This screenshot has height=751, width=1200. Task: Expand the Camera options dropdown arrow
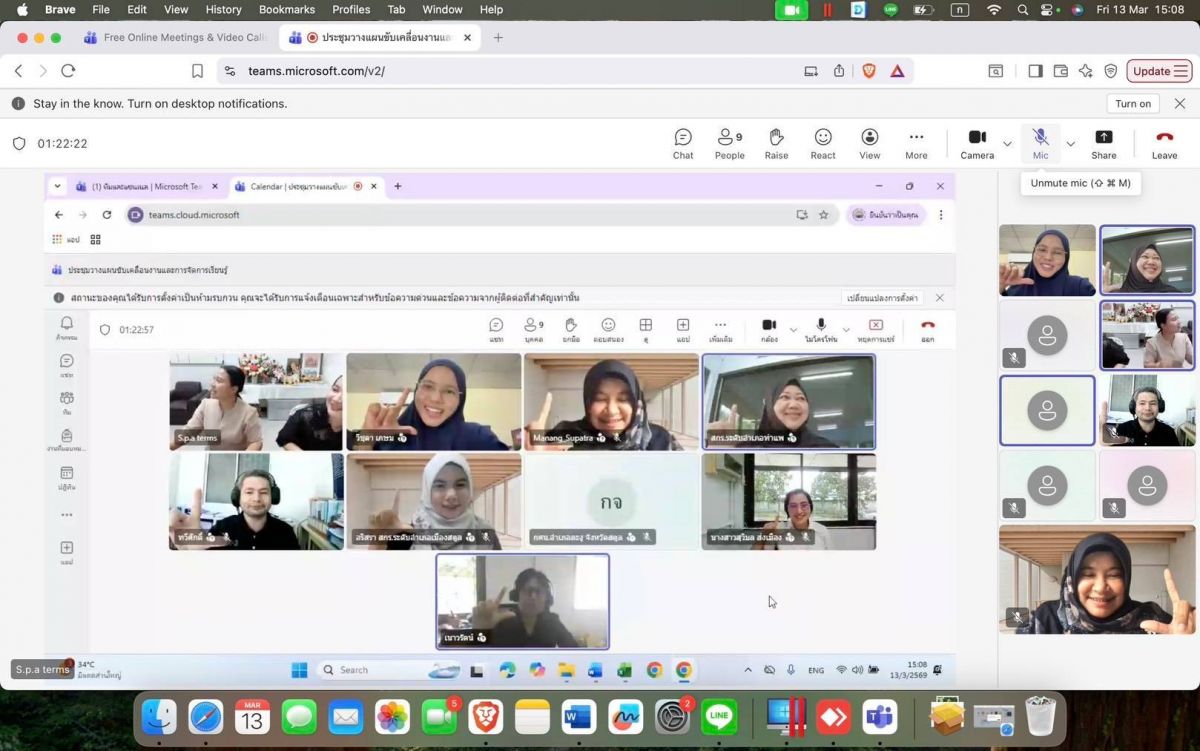click(1007, 144)
